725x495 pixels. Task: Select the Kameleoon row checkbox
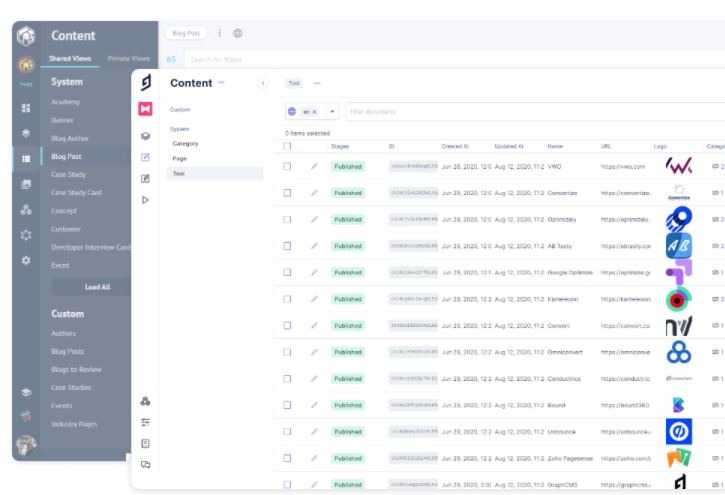[x=288, y=299]
